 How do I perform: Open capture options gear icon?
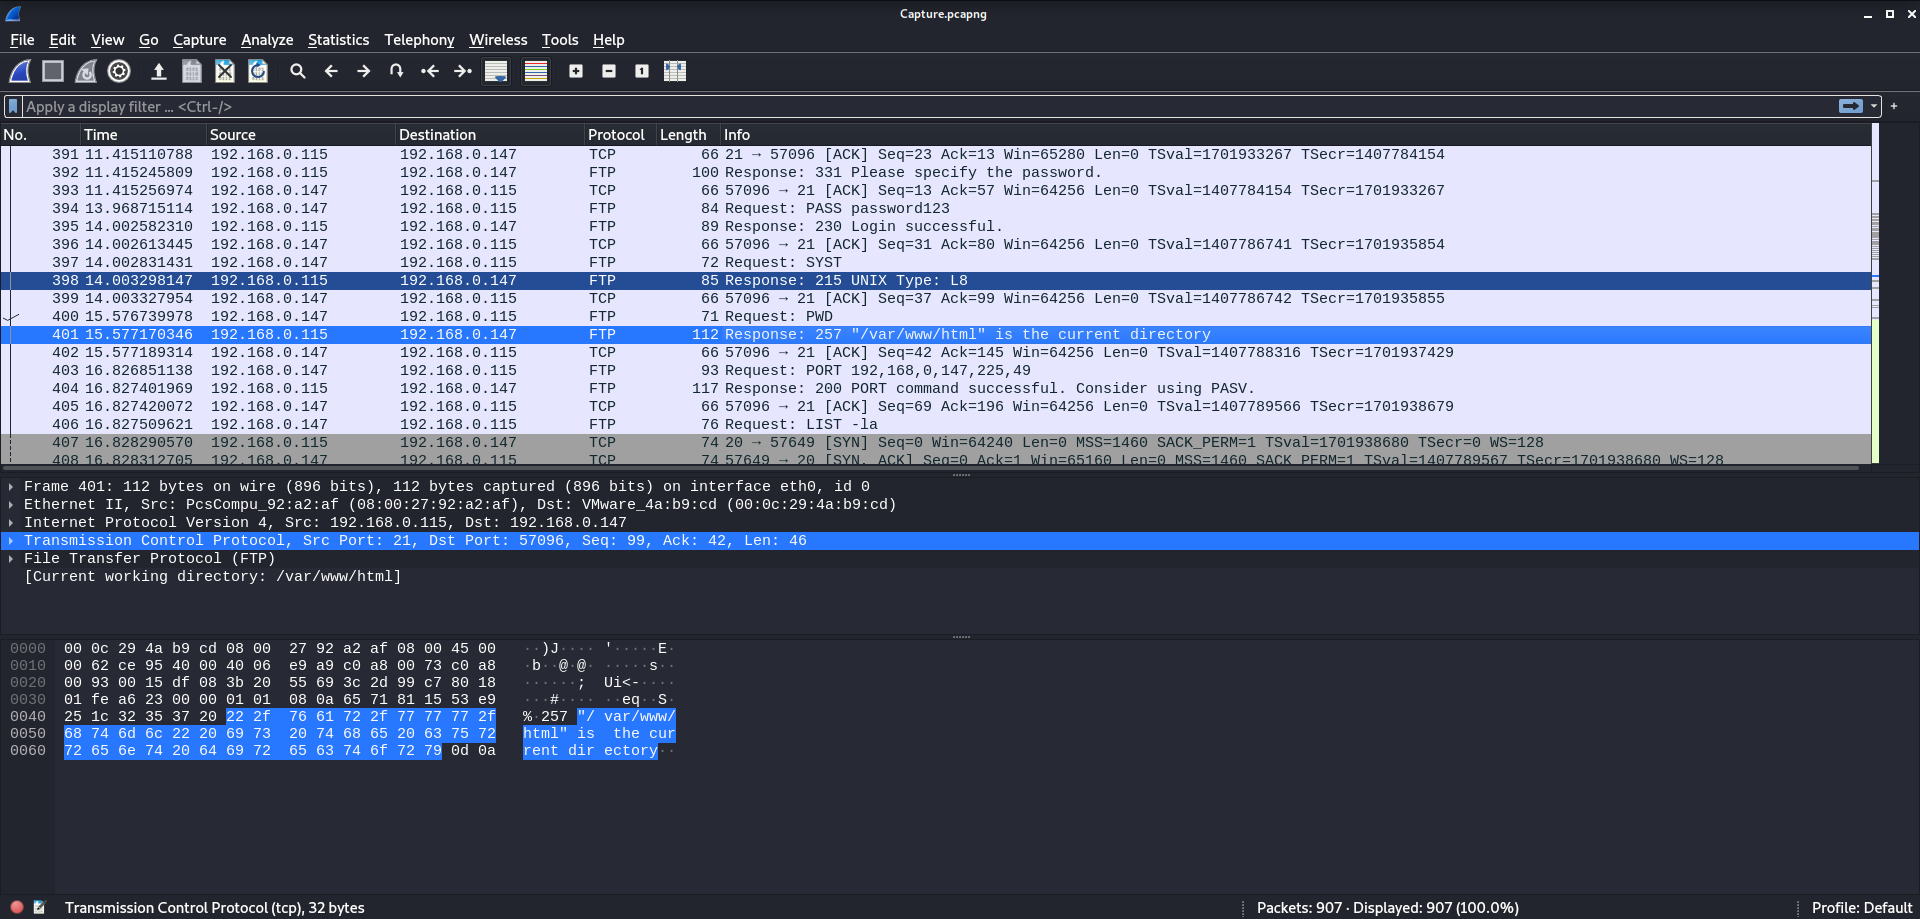[x=119, y=71]
